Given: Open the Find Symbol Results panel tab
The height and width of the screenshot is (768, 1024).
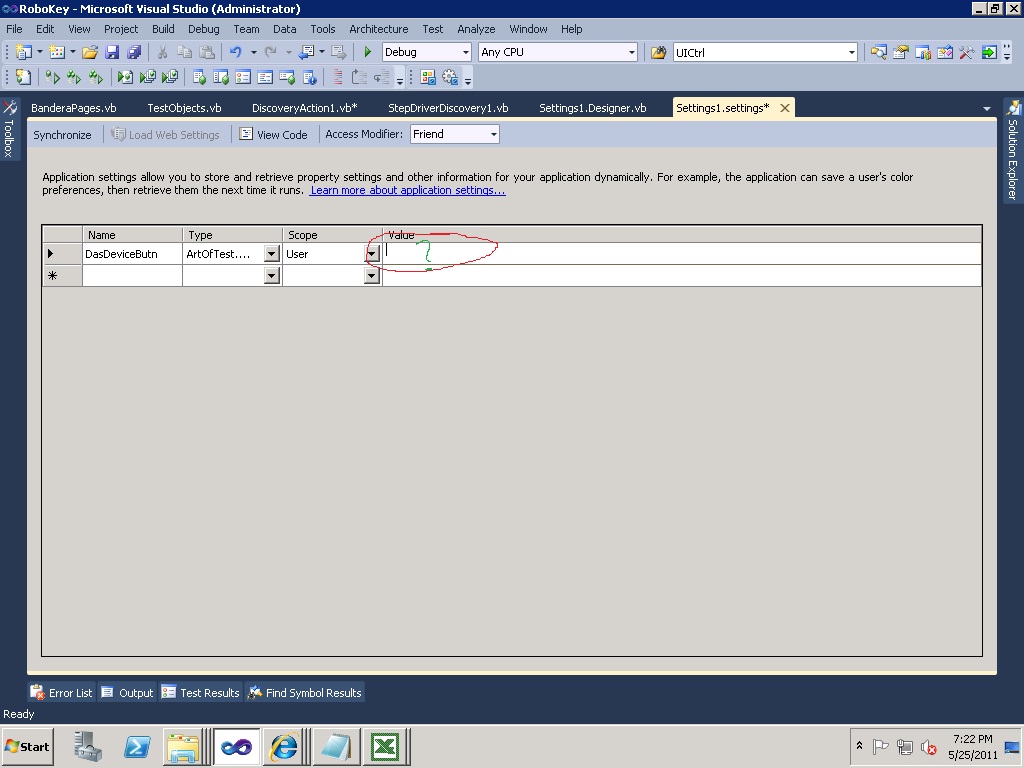Looking at the screenshot, I should (305, 692).
